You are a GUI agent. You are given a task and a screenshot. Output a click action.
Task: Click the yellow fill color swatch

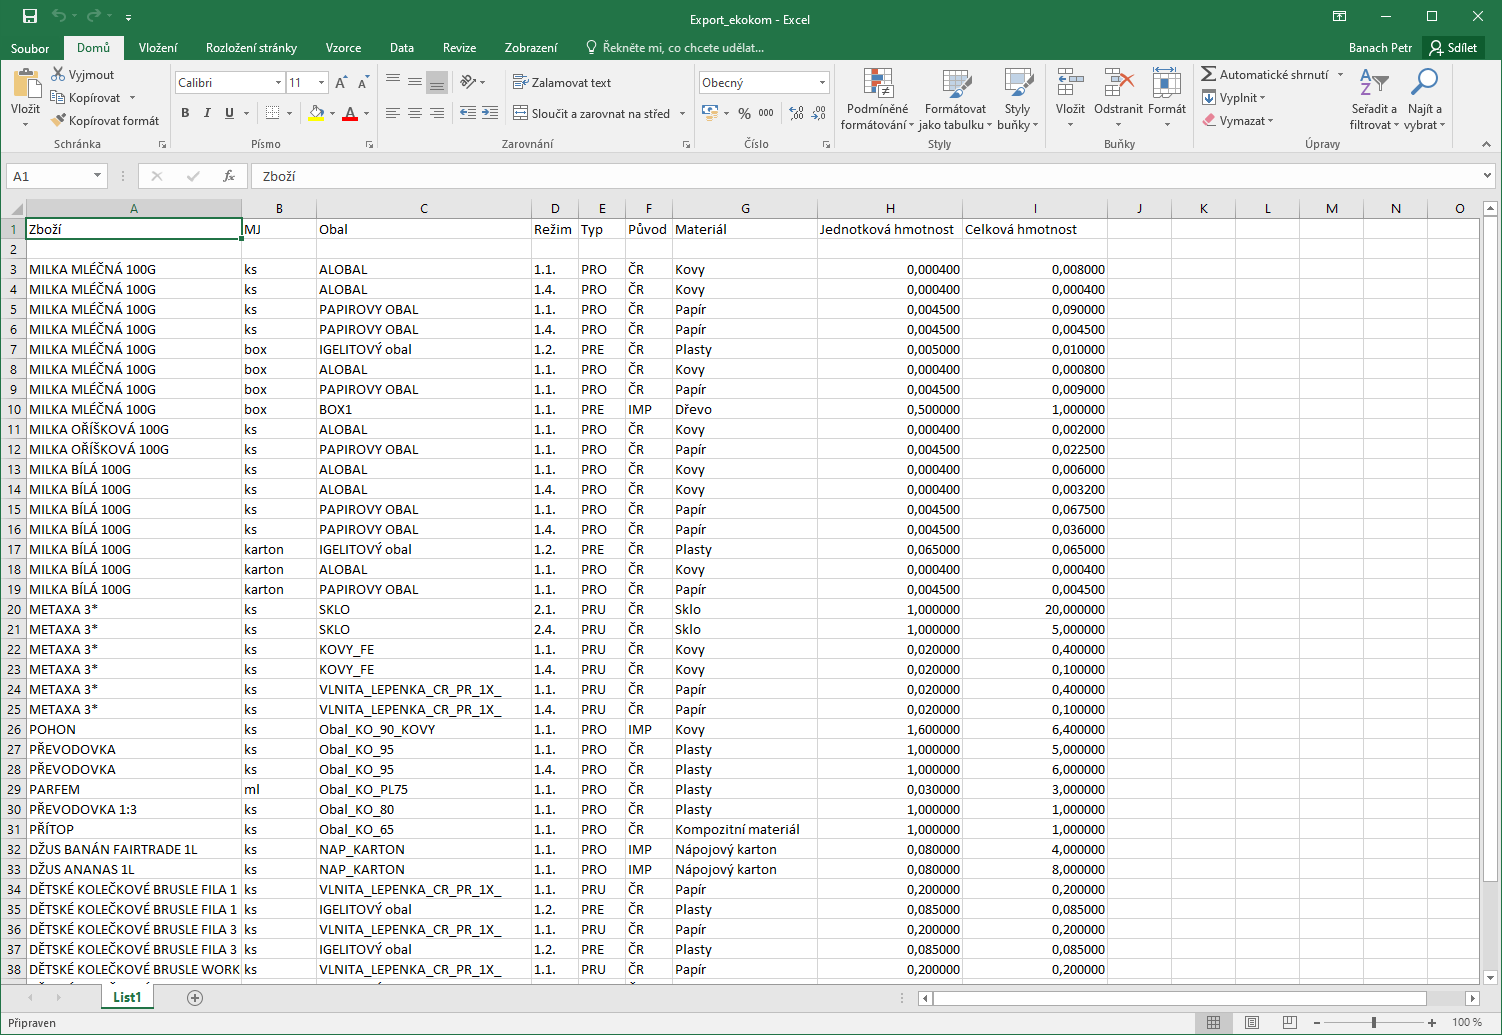pyautogui.click(x=316, y=114)
